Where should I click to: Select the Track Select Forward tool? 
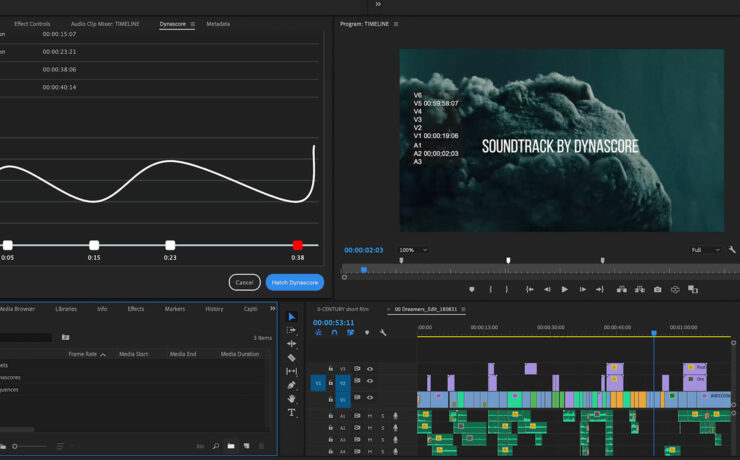pos(292,330)
